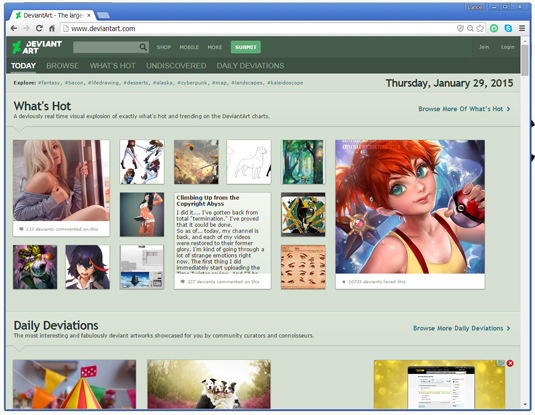
Task: Click the search magnifier in DeviantArt header
Action: point(143,47)
